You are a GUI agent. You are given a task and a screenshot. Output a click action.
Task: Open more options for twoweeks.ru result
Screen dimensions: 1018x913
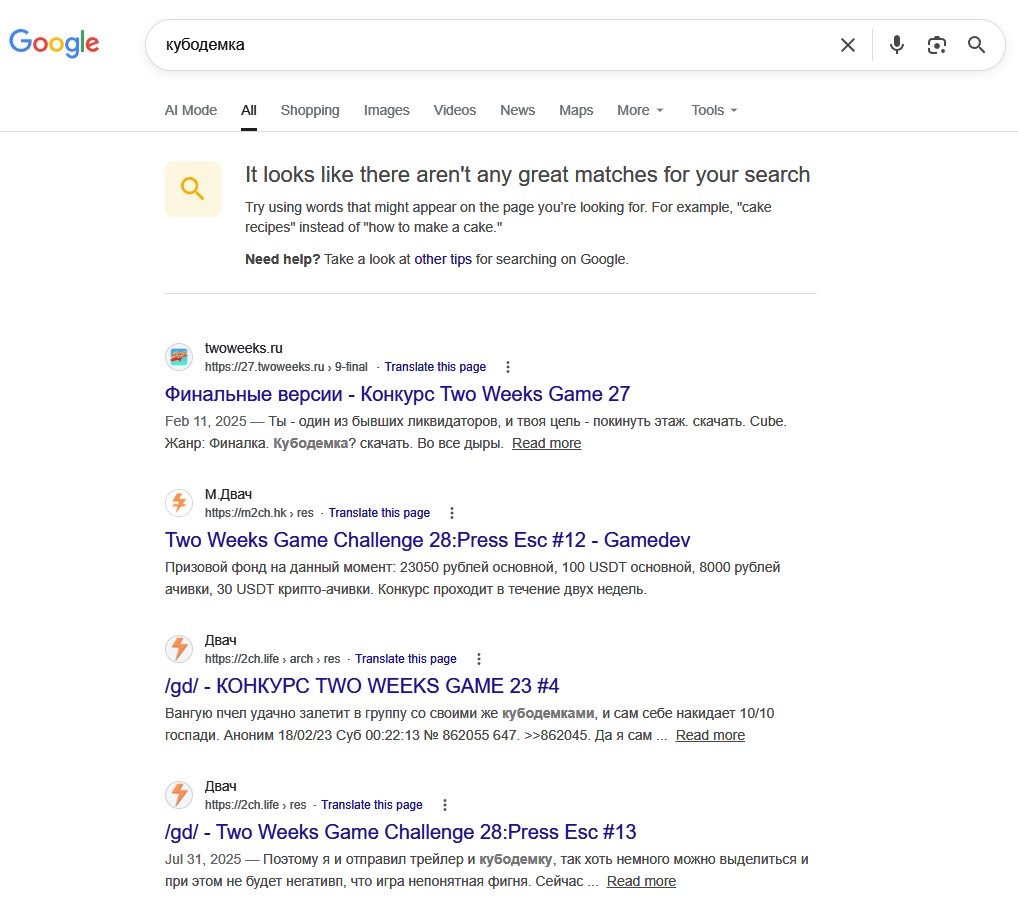(x=508, y=367)
